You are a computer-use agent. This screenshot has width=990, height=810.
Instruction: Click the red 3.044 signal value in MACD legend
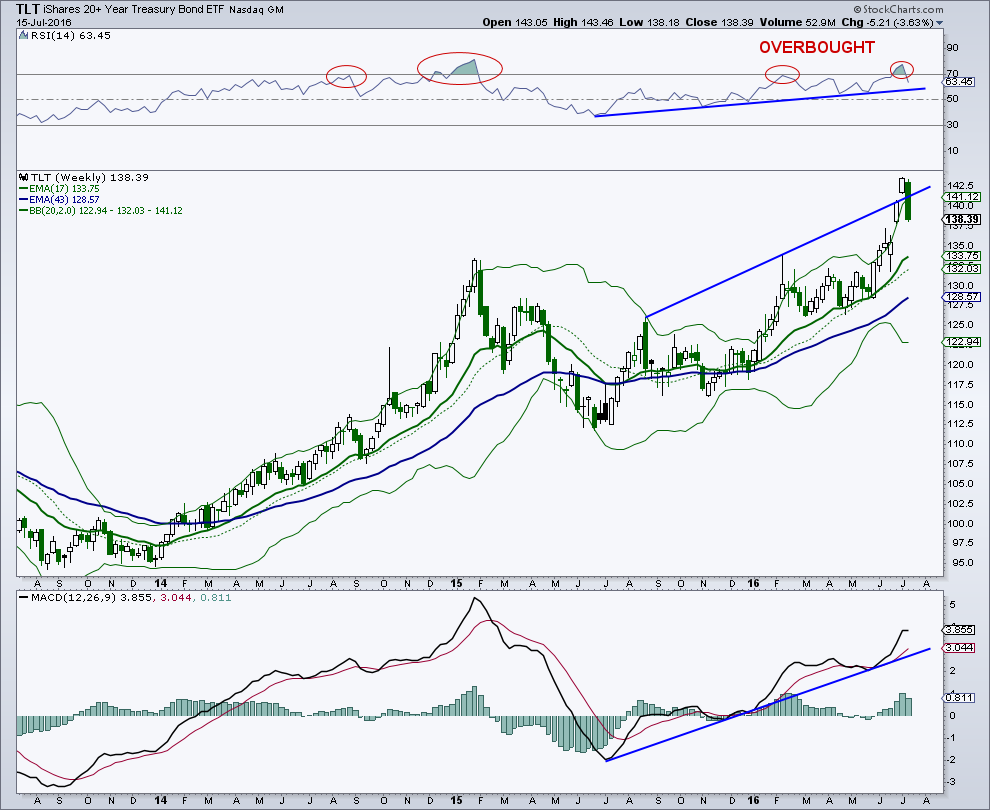pos(177,597)
